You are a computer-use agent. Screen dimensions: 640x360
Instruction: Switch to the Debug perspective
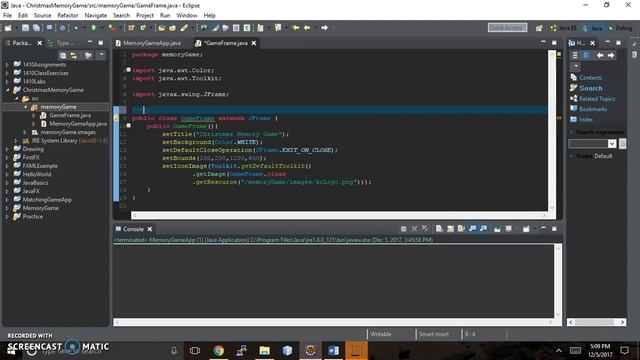[620, 28]
